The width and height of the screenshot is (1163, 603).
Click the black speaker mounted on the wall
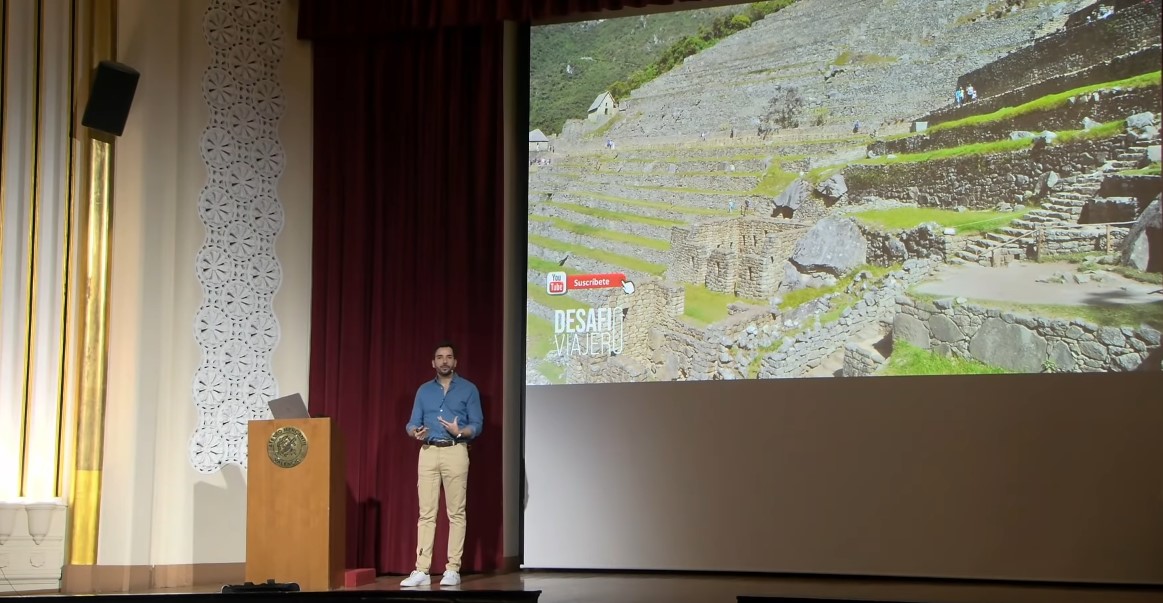[110, 97]
